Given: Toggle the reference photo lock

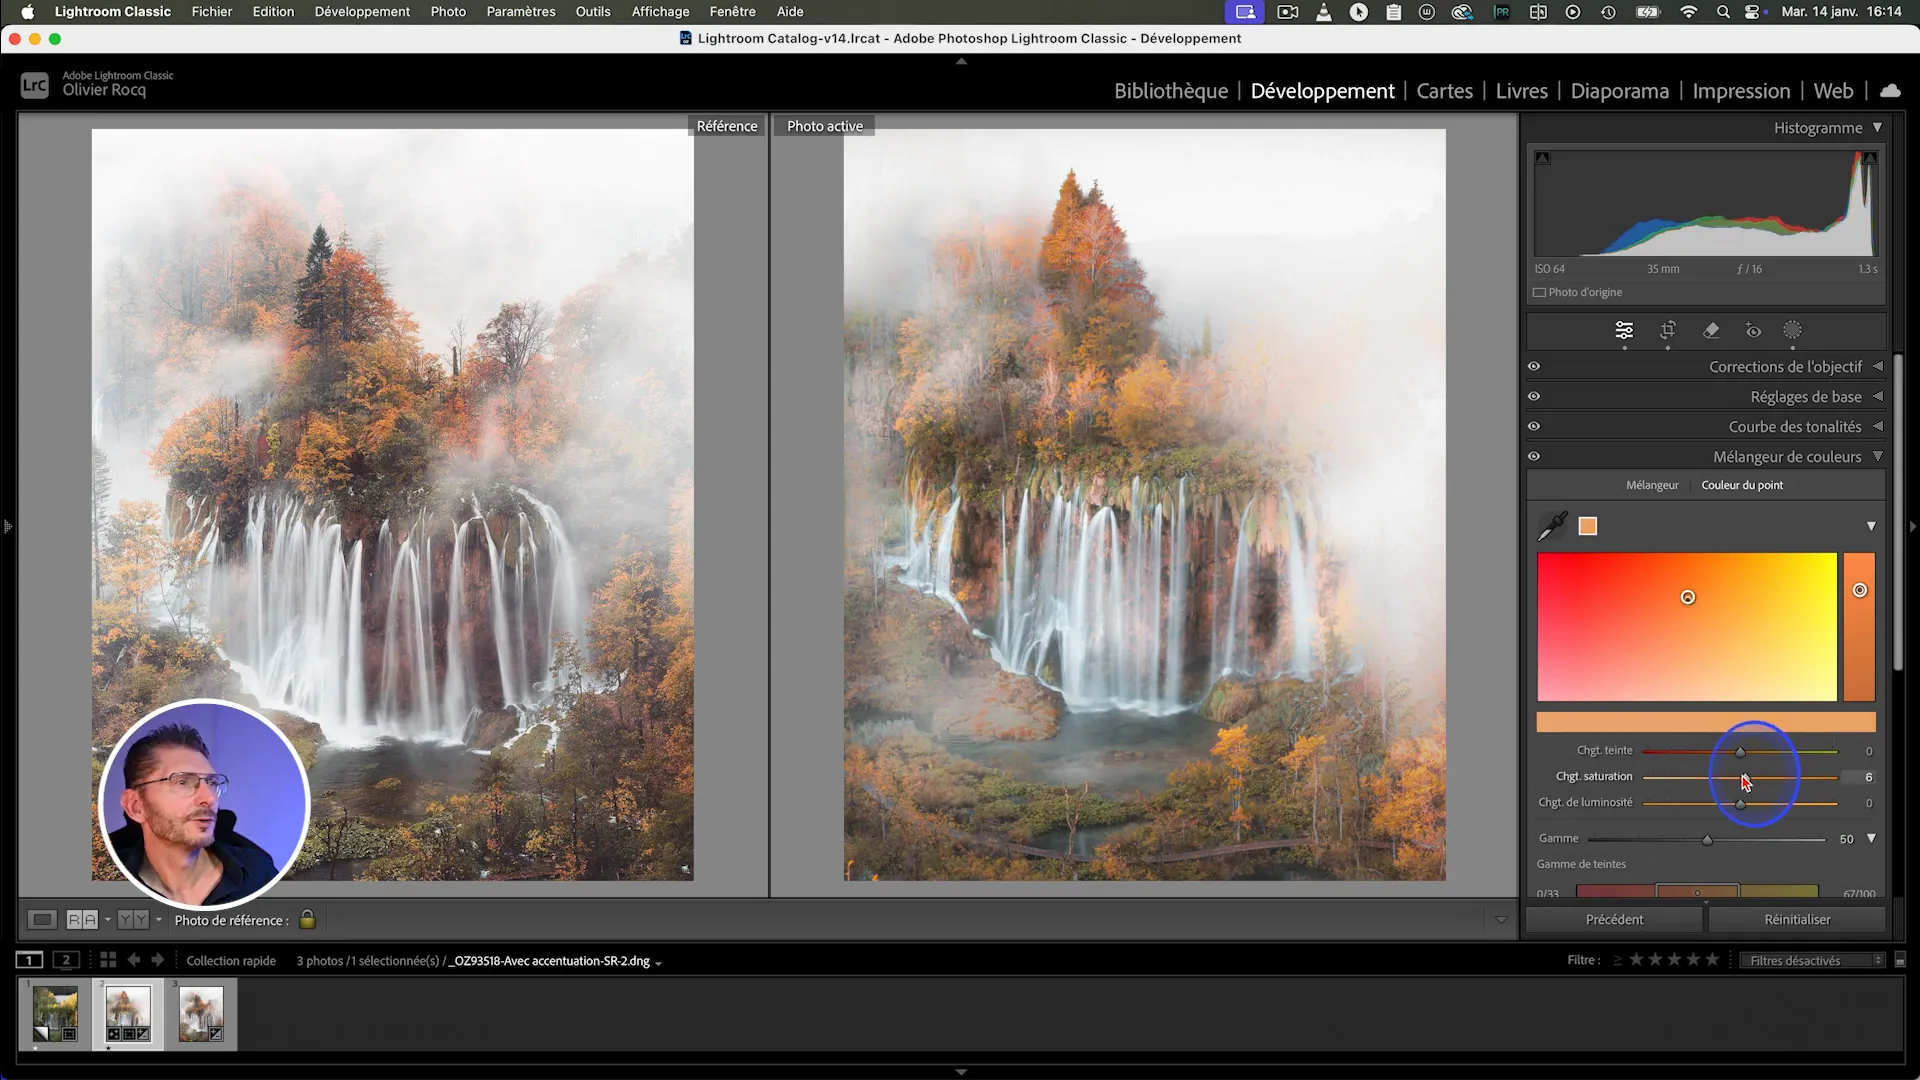Looking at the screenshot, I should (308, 919).
